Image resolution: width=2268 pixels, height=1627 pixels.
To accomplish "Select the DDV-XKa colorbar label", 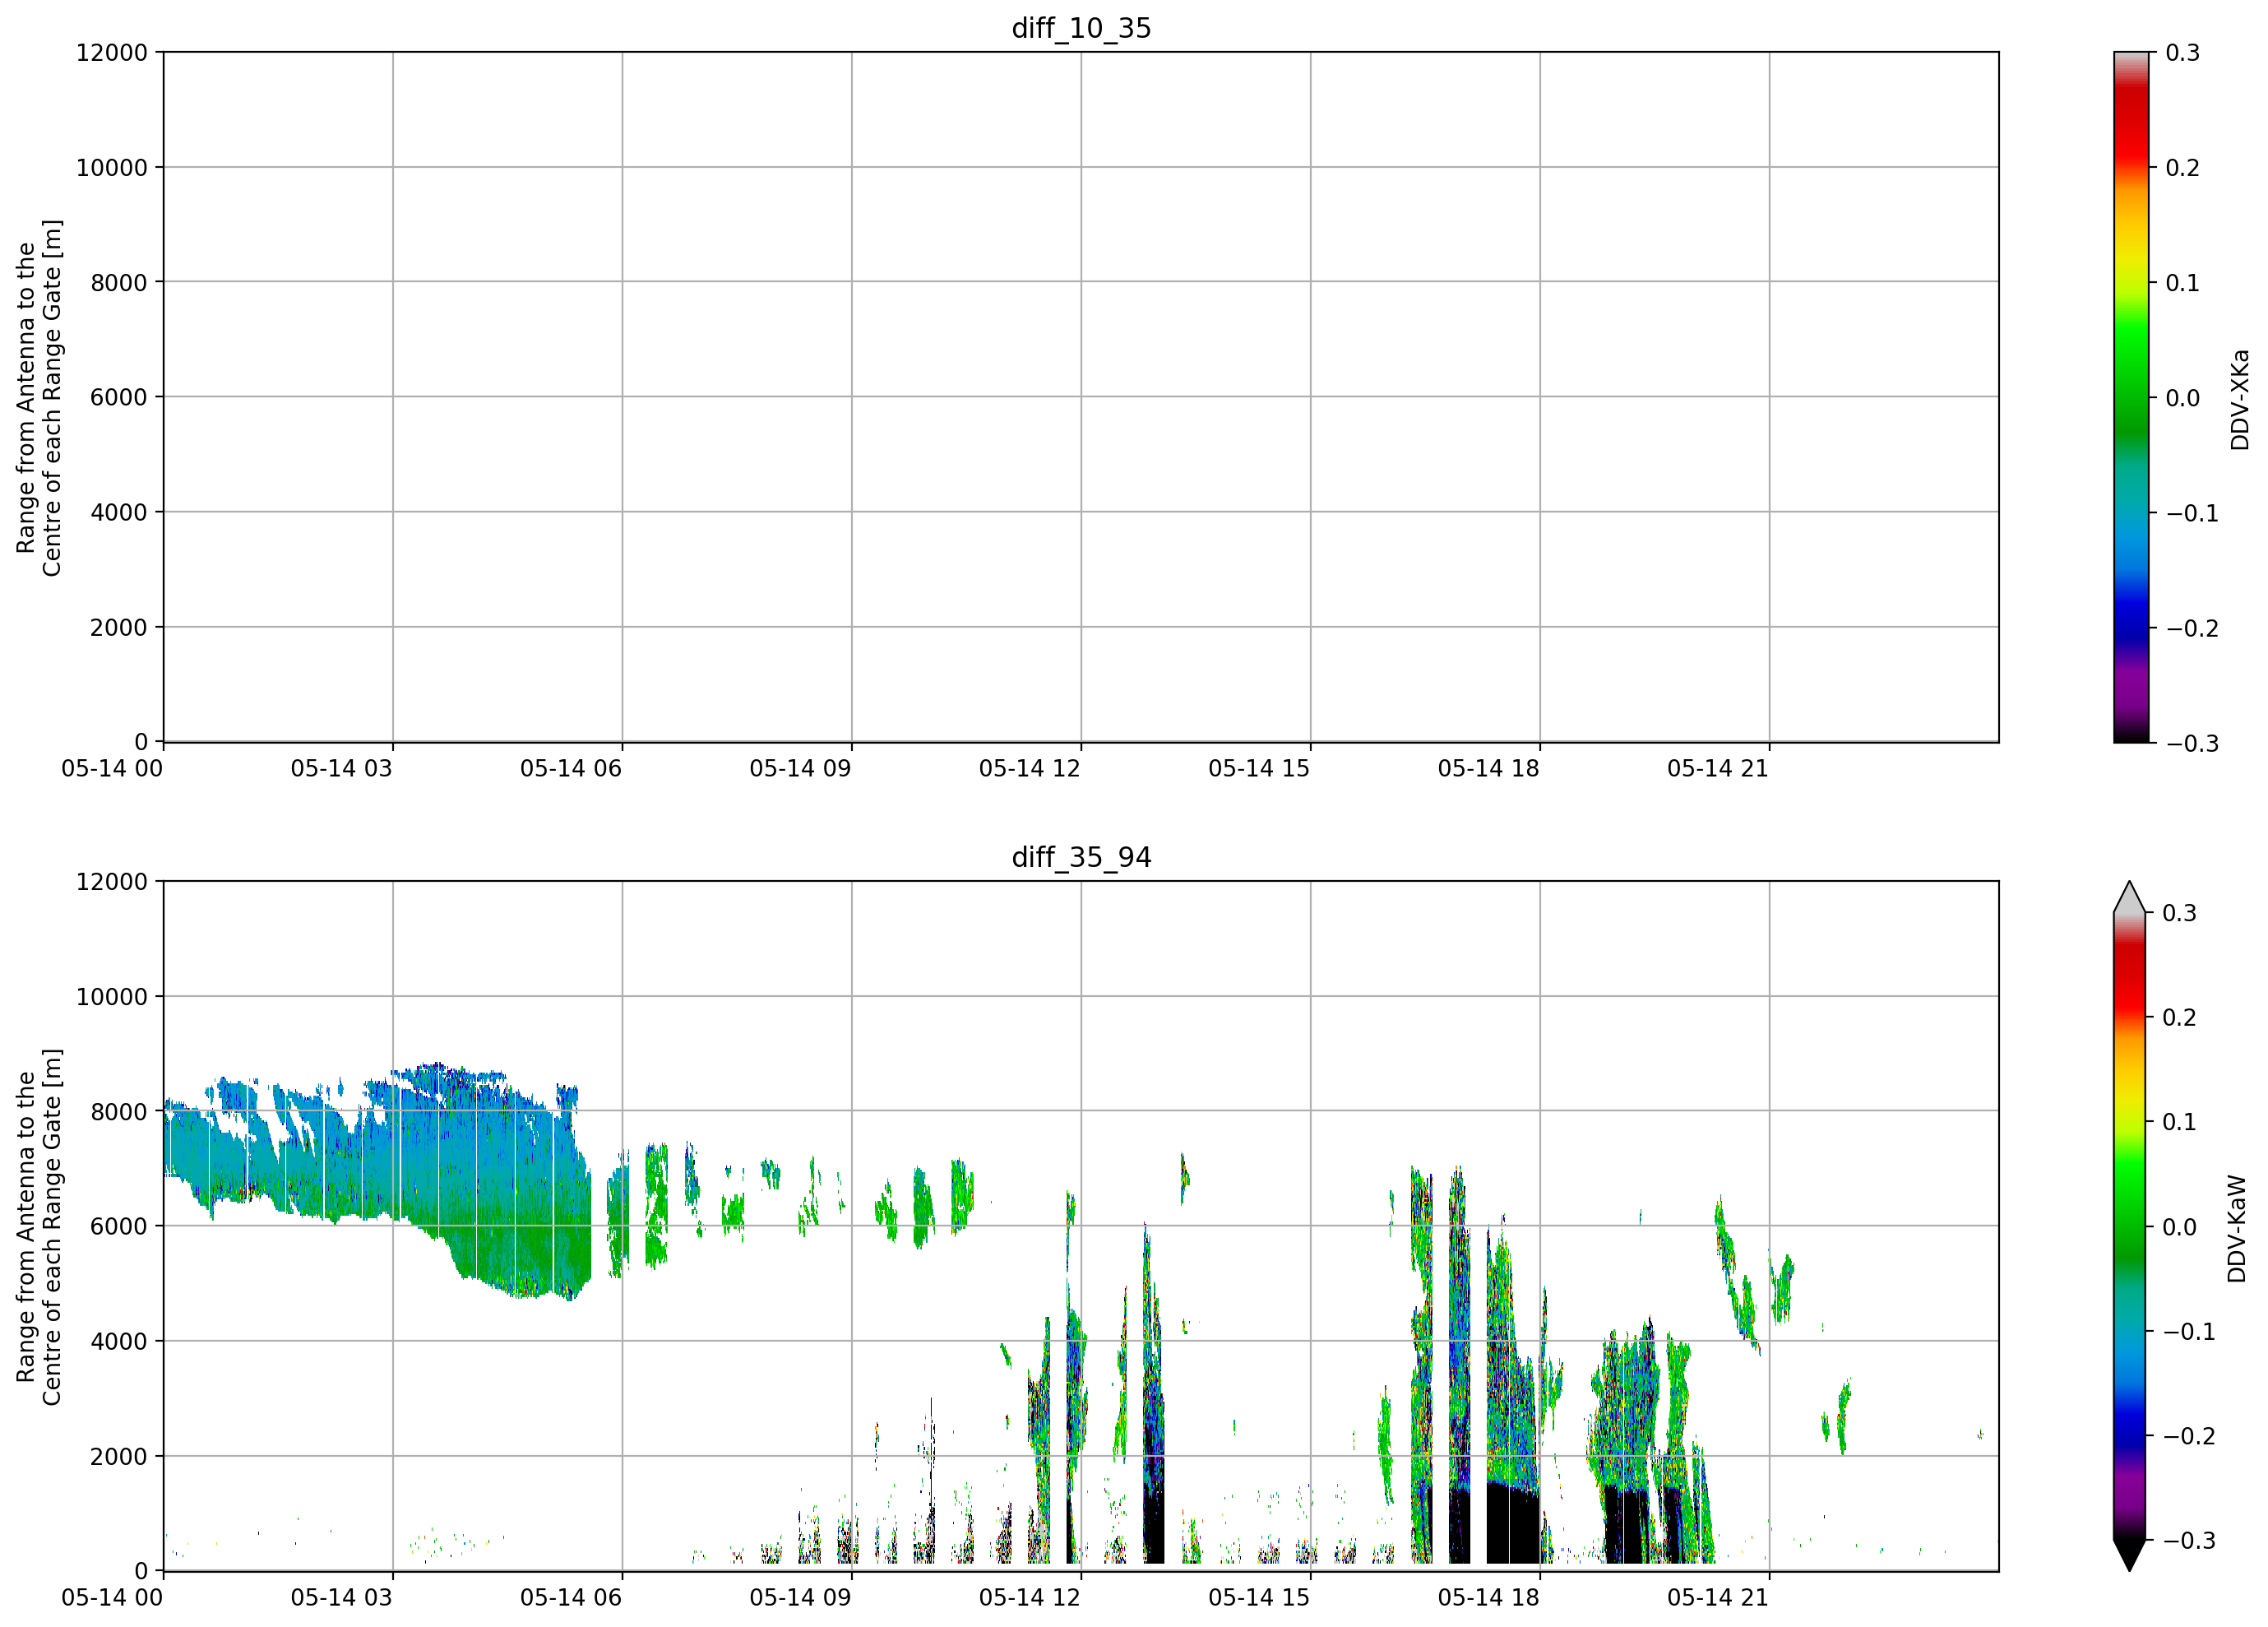I will click(x=2239, y=399).
